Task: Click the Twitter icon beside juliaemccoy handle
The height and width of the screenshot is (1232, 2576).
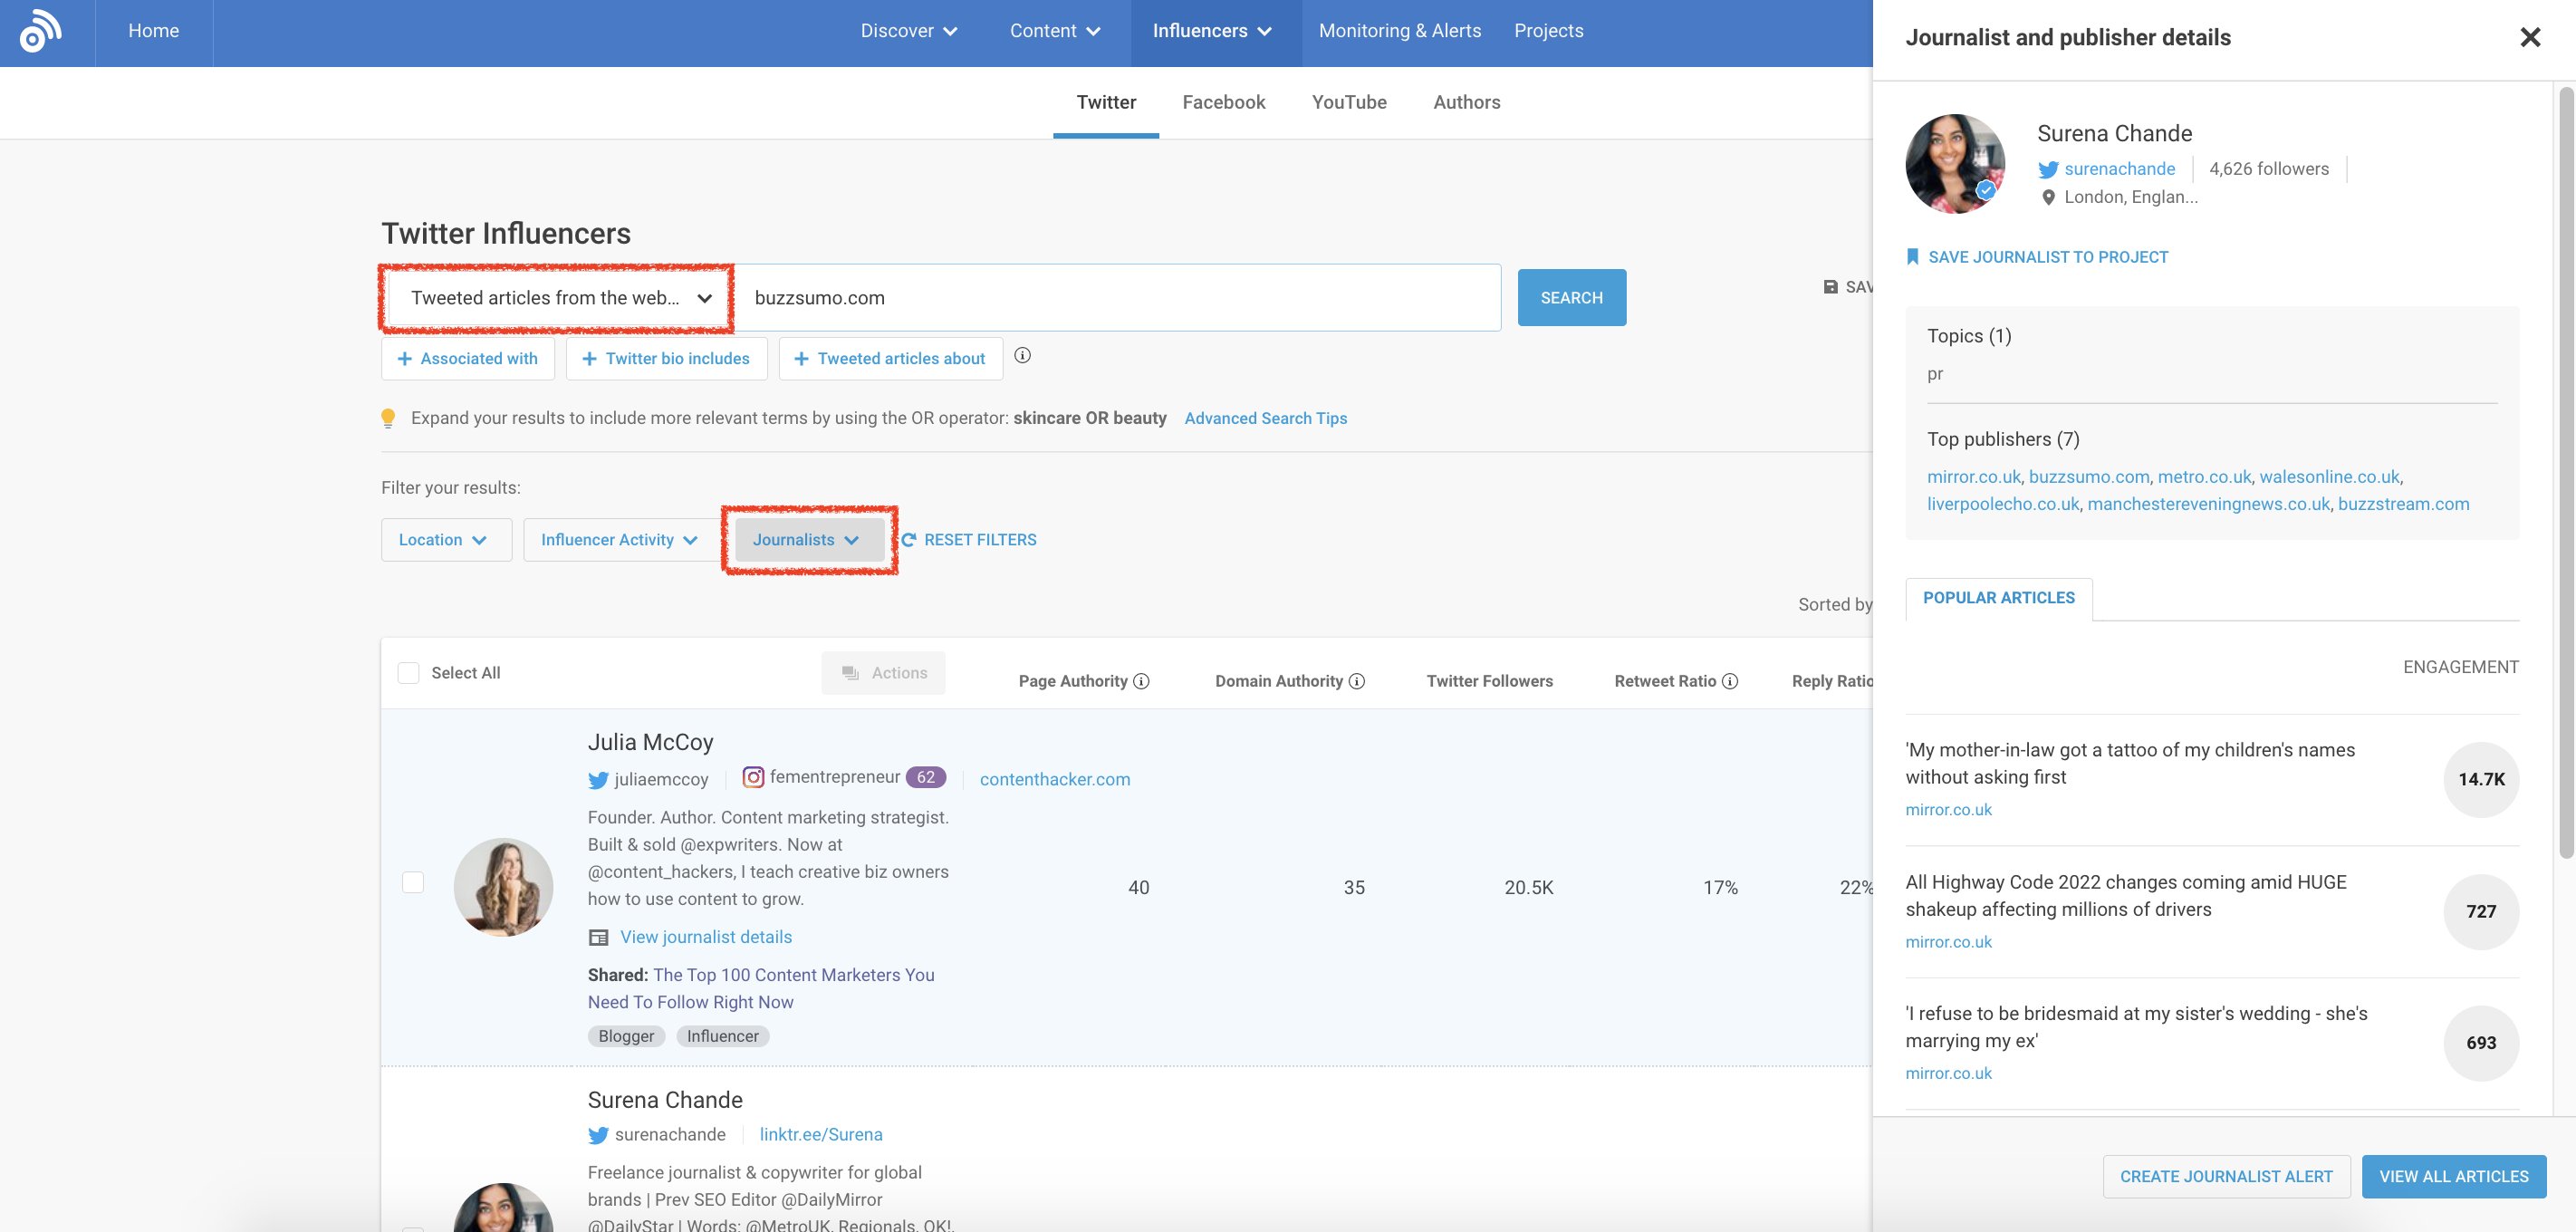Action: (598, 780)
